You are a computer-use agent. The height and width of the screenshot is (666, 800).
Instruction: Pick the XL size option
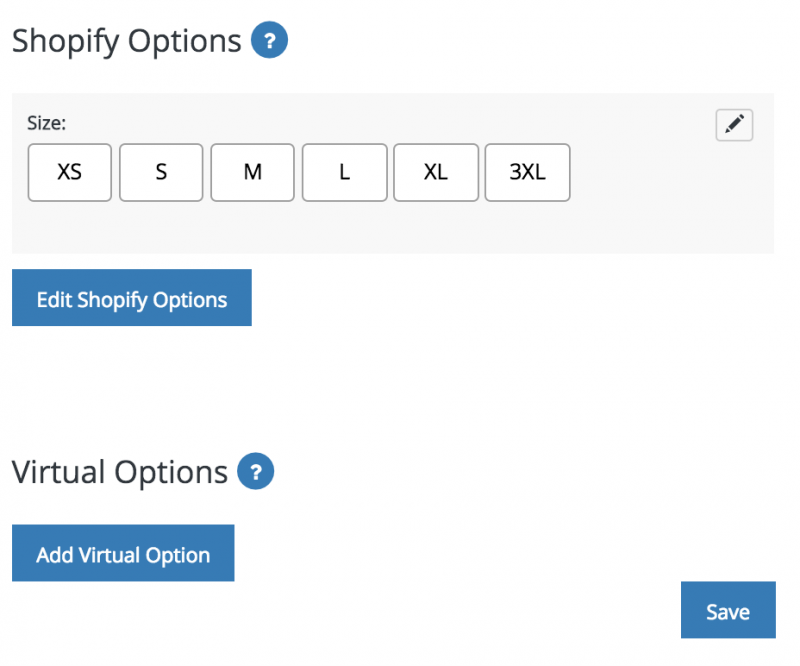point(435,173)
